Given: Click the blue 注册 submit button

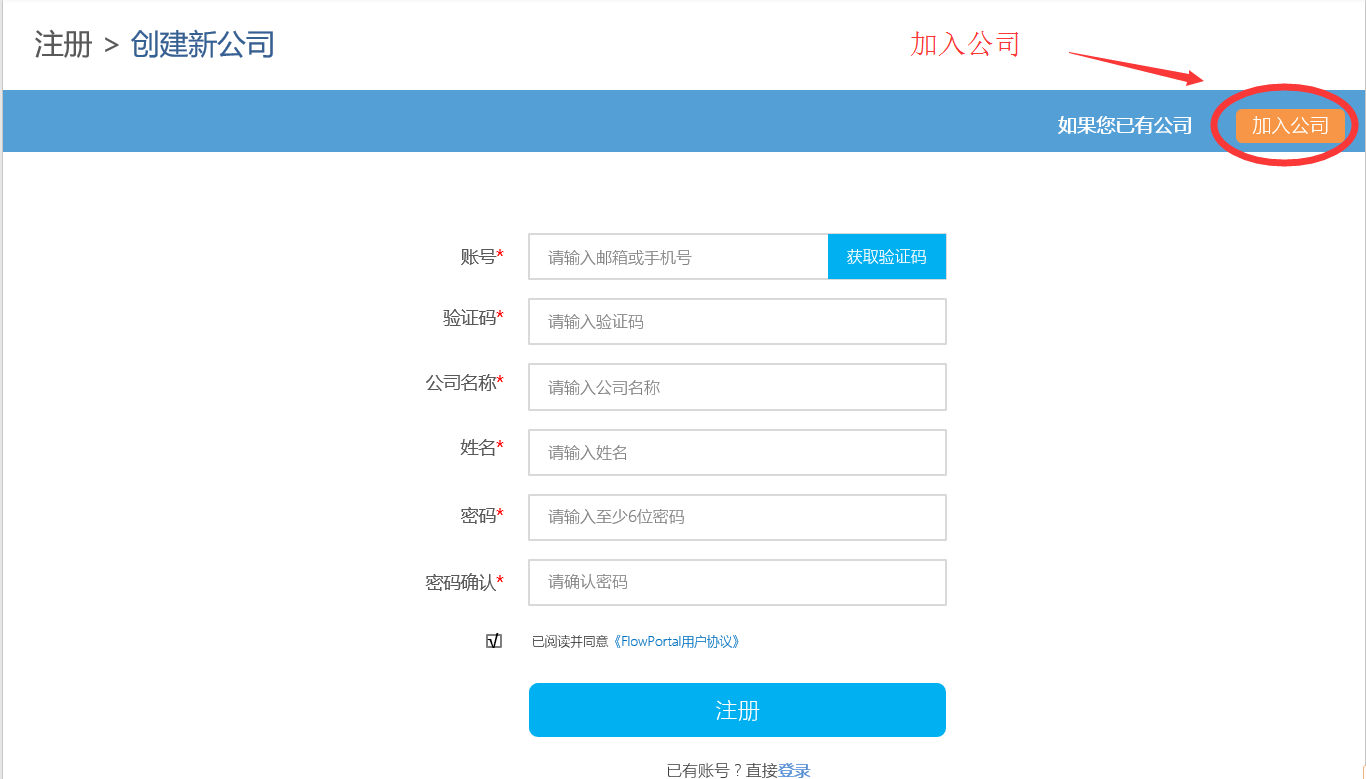Looking at the screenshot, I should (737, 710).
